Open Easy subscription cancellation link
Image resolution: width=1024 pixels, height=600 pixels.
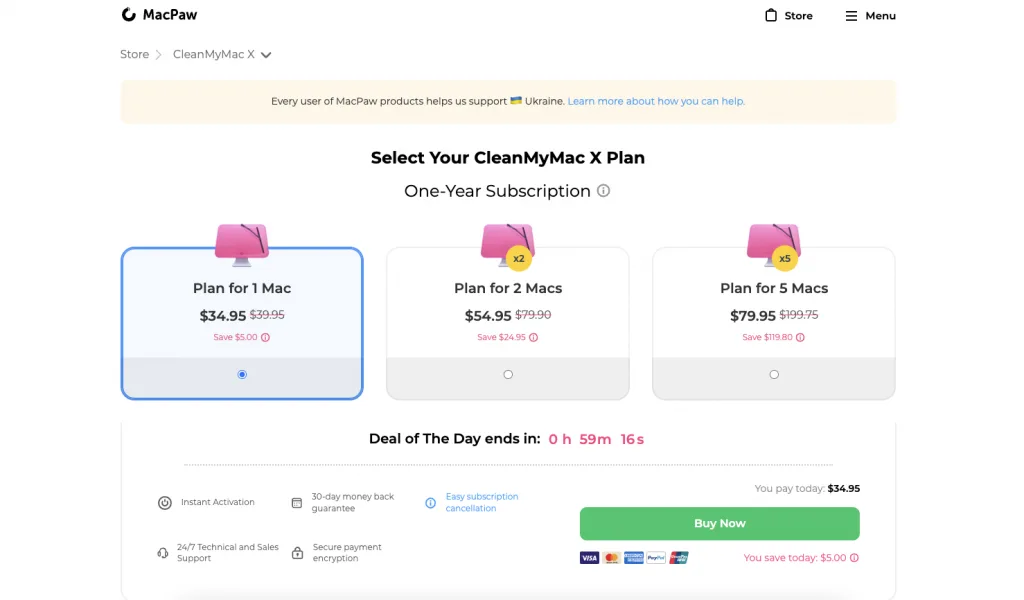482,502
